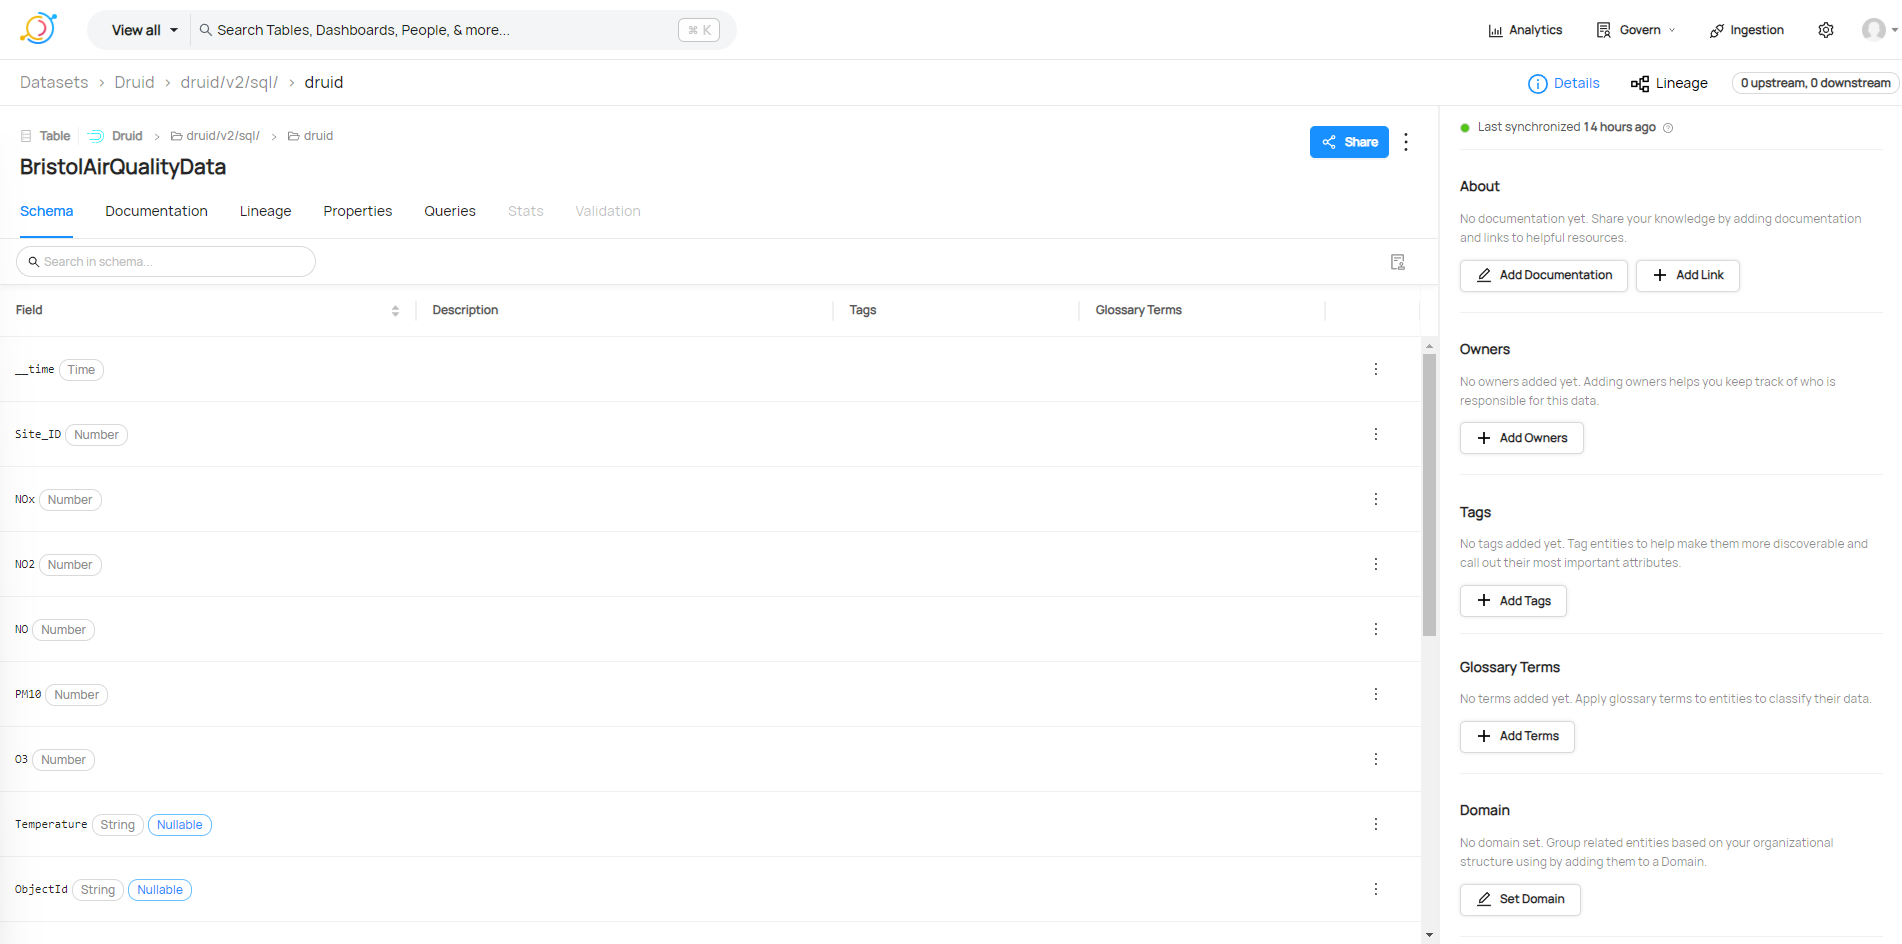Go to Datasets in top breadcrumb

click(54, 82)
